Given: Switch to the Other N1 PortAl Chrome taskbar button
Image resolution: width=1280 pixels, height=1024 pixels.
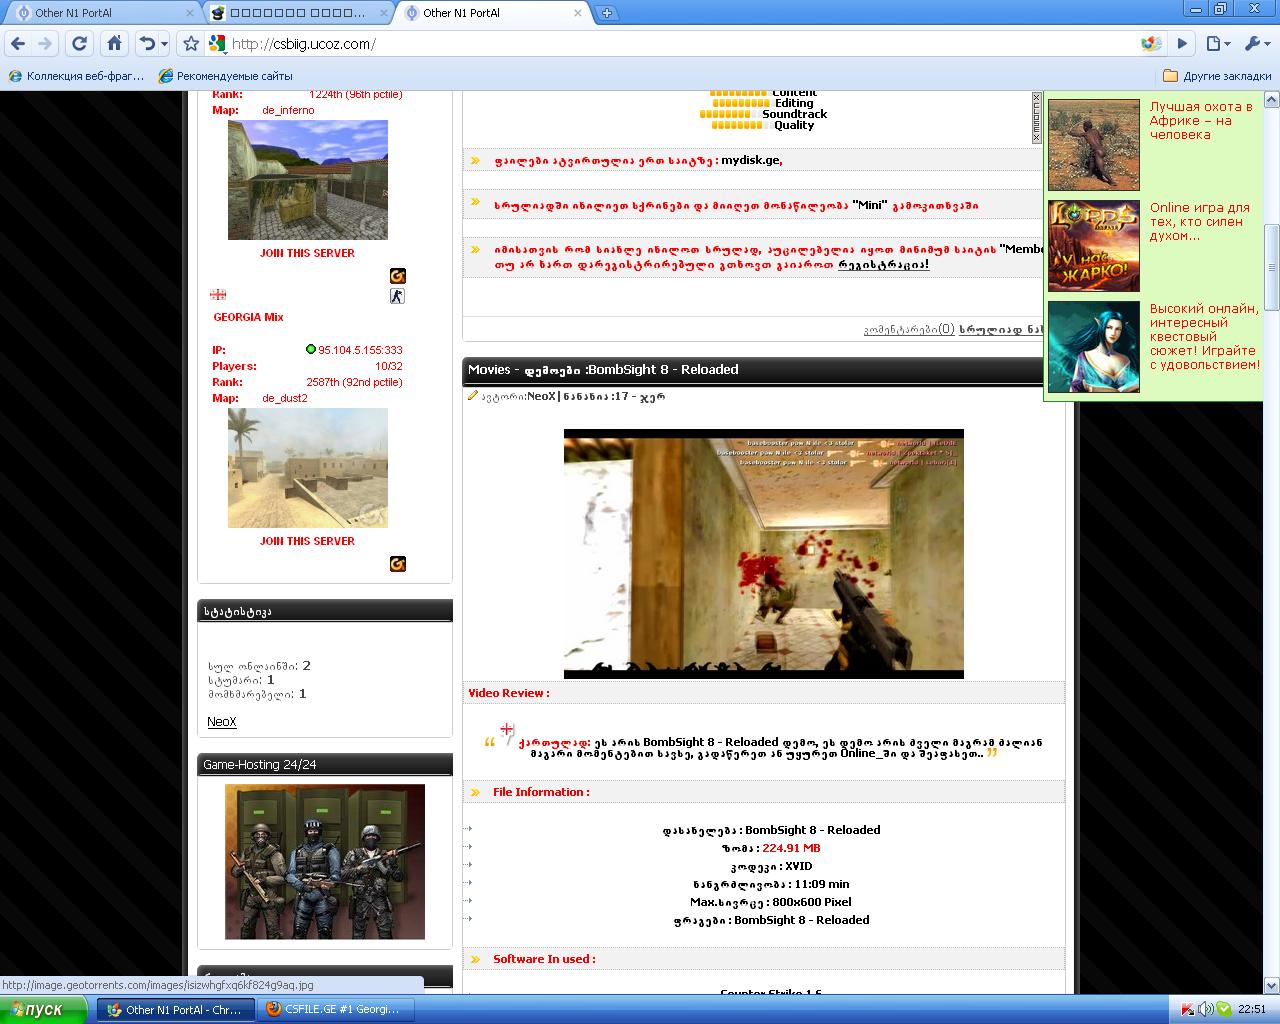Looking at the screenshot, I should (176, 1010).
